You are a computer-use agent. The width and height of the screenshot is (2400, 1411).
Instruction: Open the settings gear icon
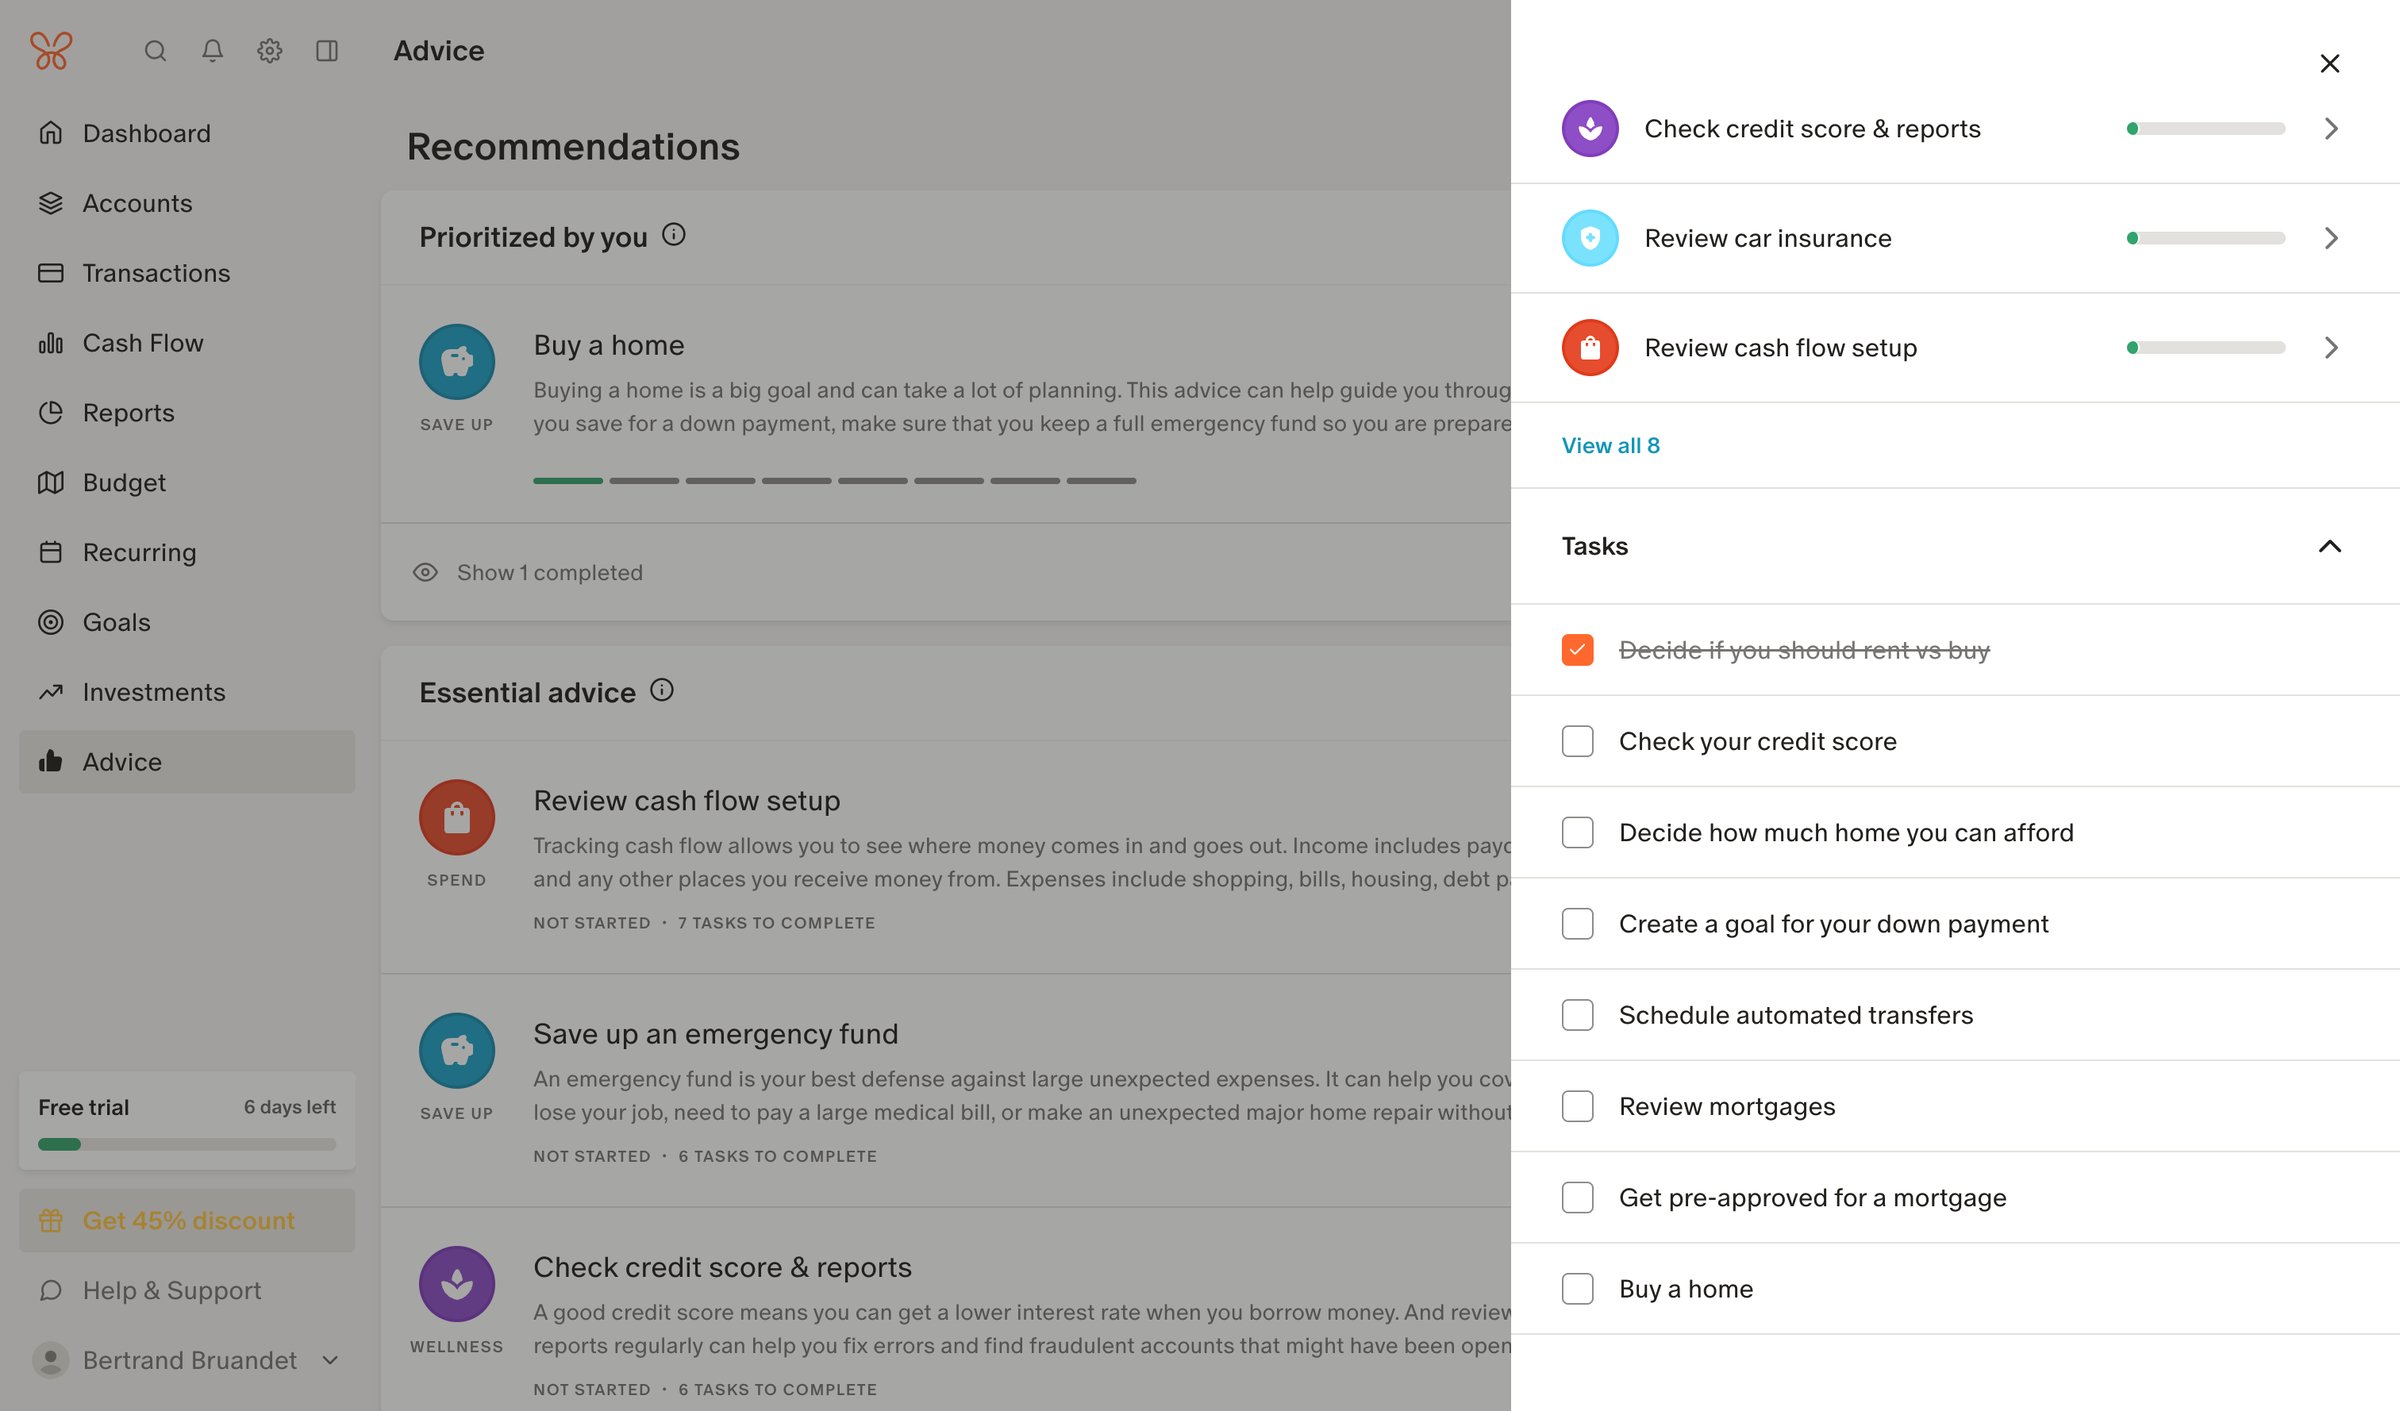click(269, 51)
